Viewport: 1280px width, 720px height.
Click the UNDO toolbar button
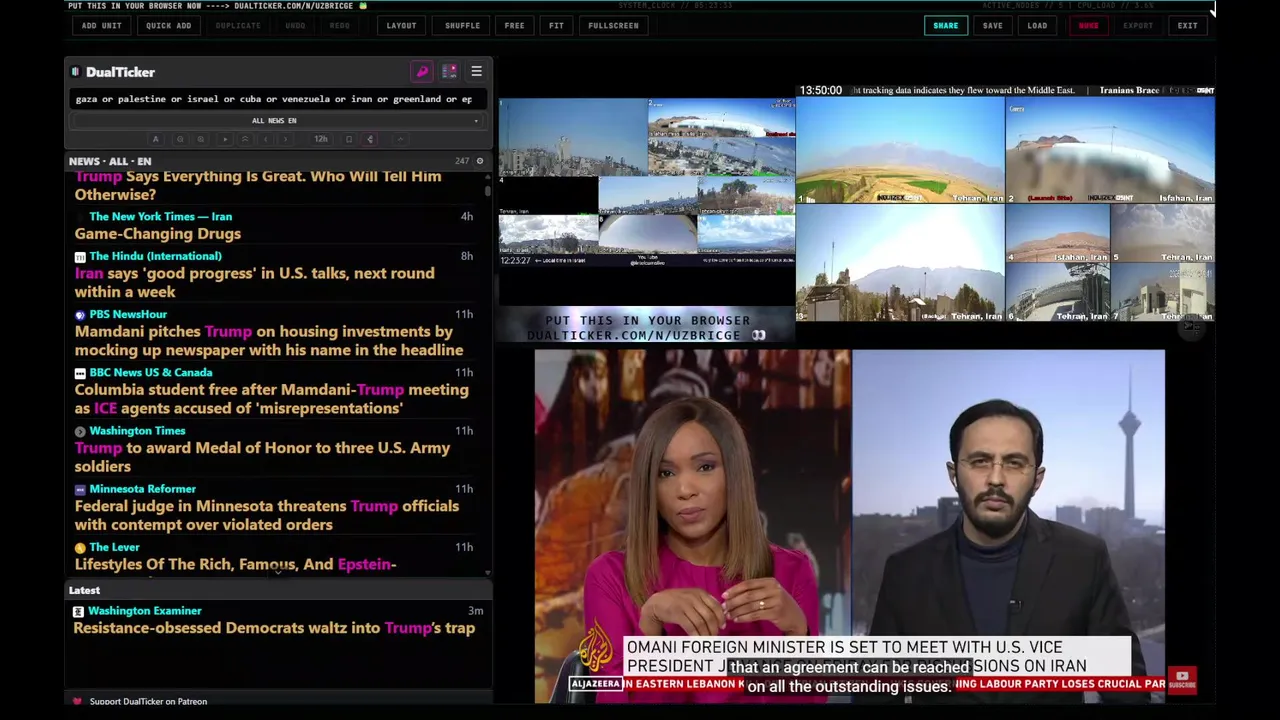pyautogui.click(x=295, y=26)
